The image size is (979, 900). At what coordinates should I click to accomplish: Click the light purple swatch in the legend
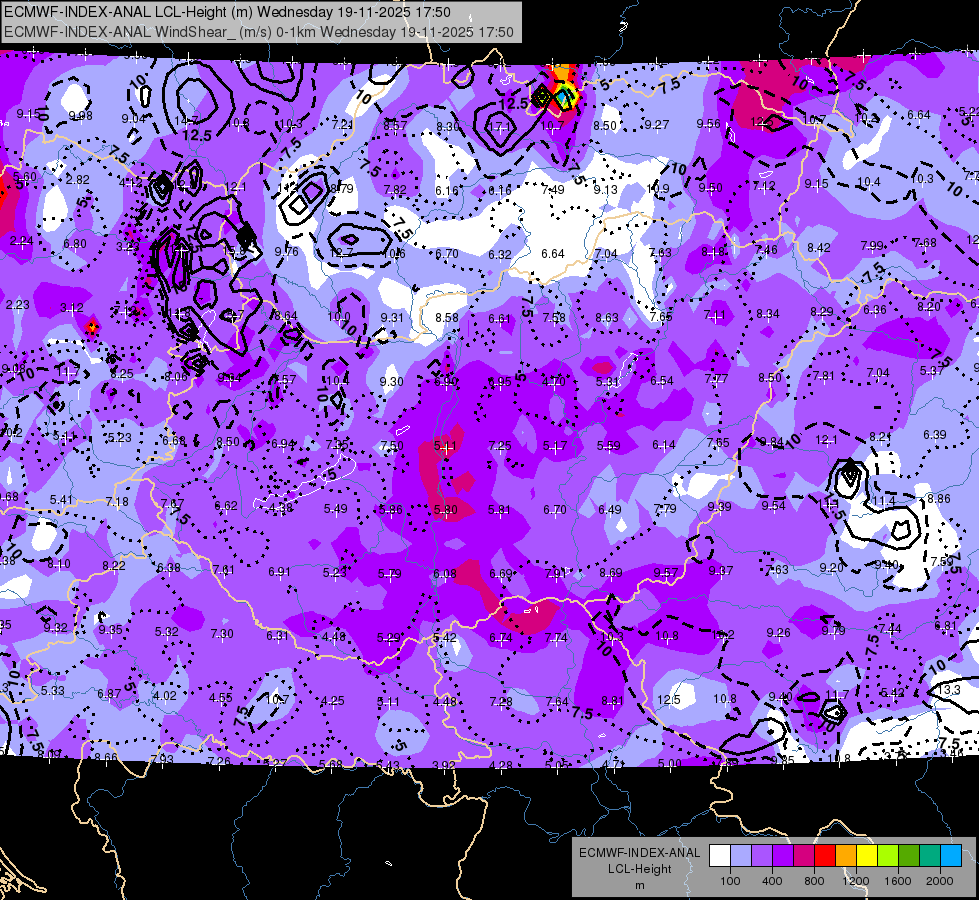point(762,856)
